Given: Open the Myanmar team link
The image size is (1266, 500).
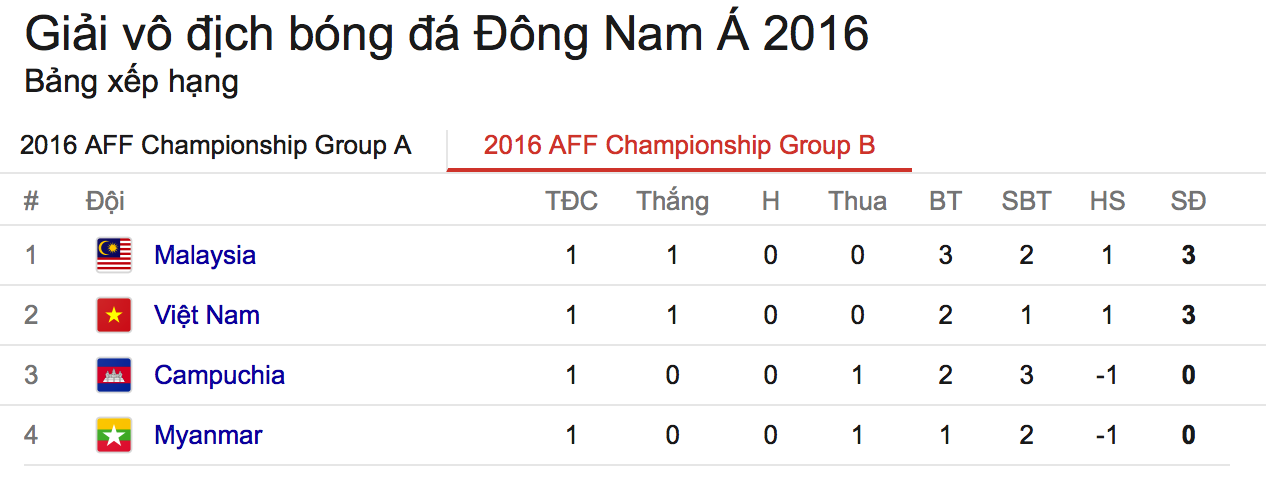Looking at the screenshot, I should click(x=208, y=435).
